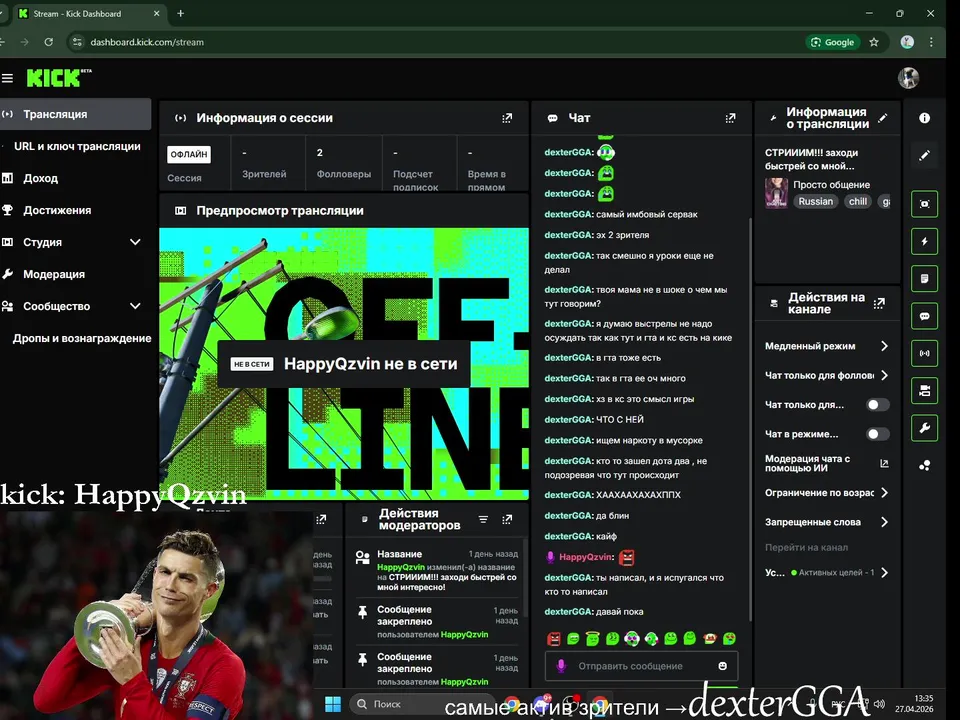Screen dimensions: 960x720
Task: Click the ОФЛАЙН session badge
Action: coord(189,154)
